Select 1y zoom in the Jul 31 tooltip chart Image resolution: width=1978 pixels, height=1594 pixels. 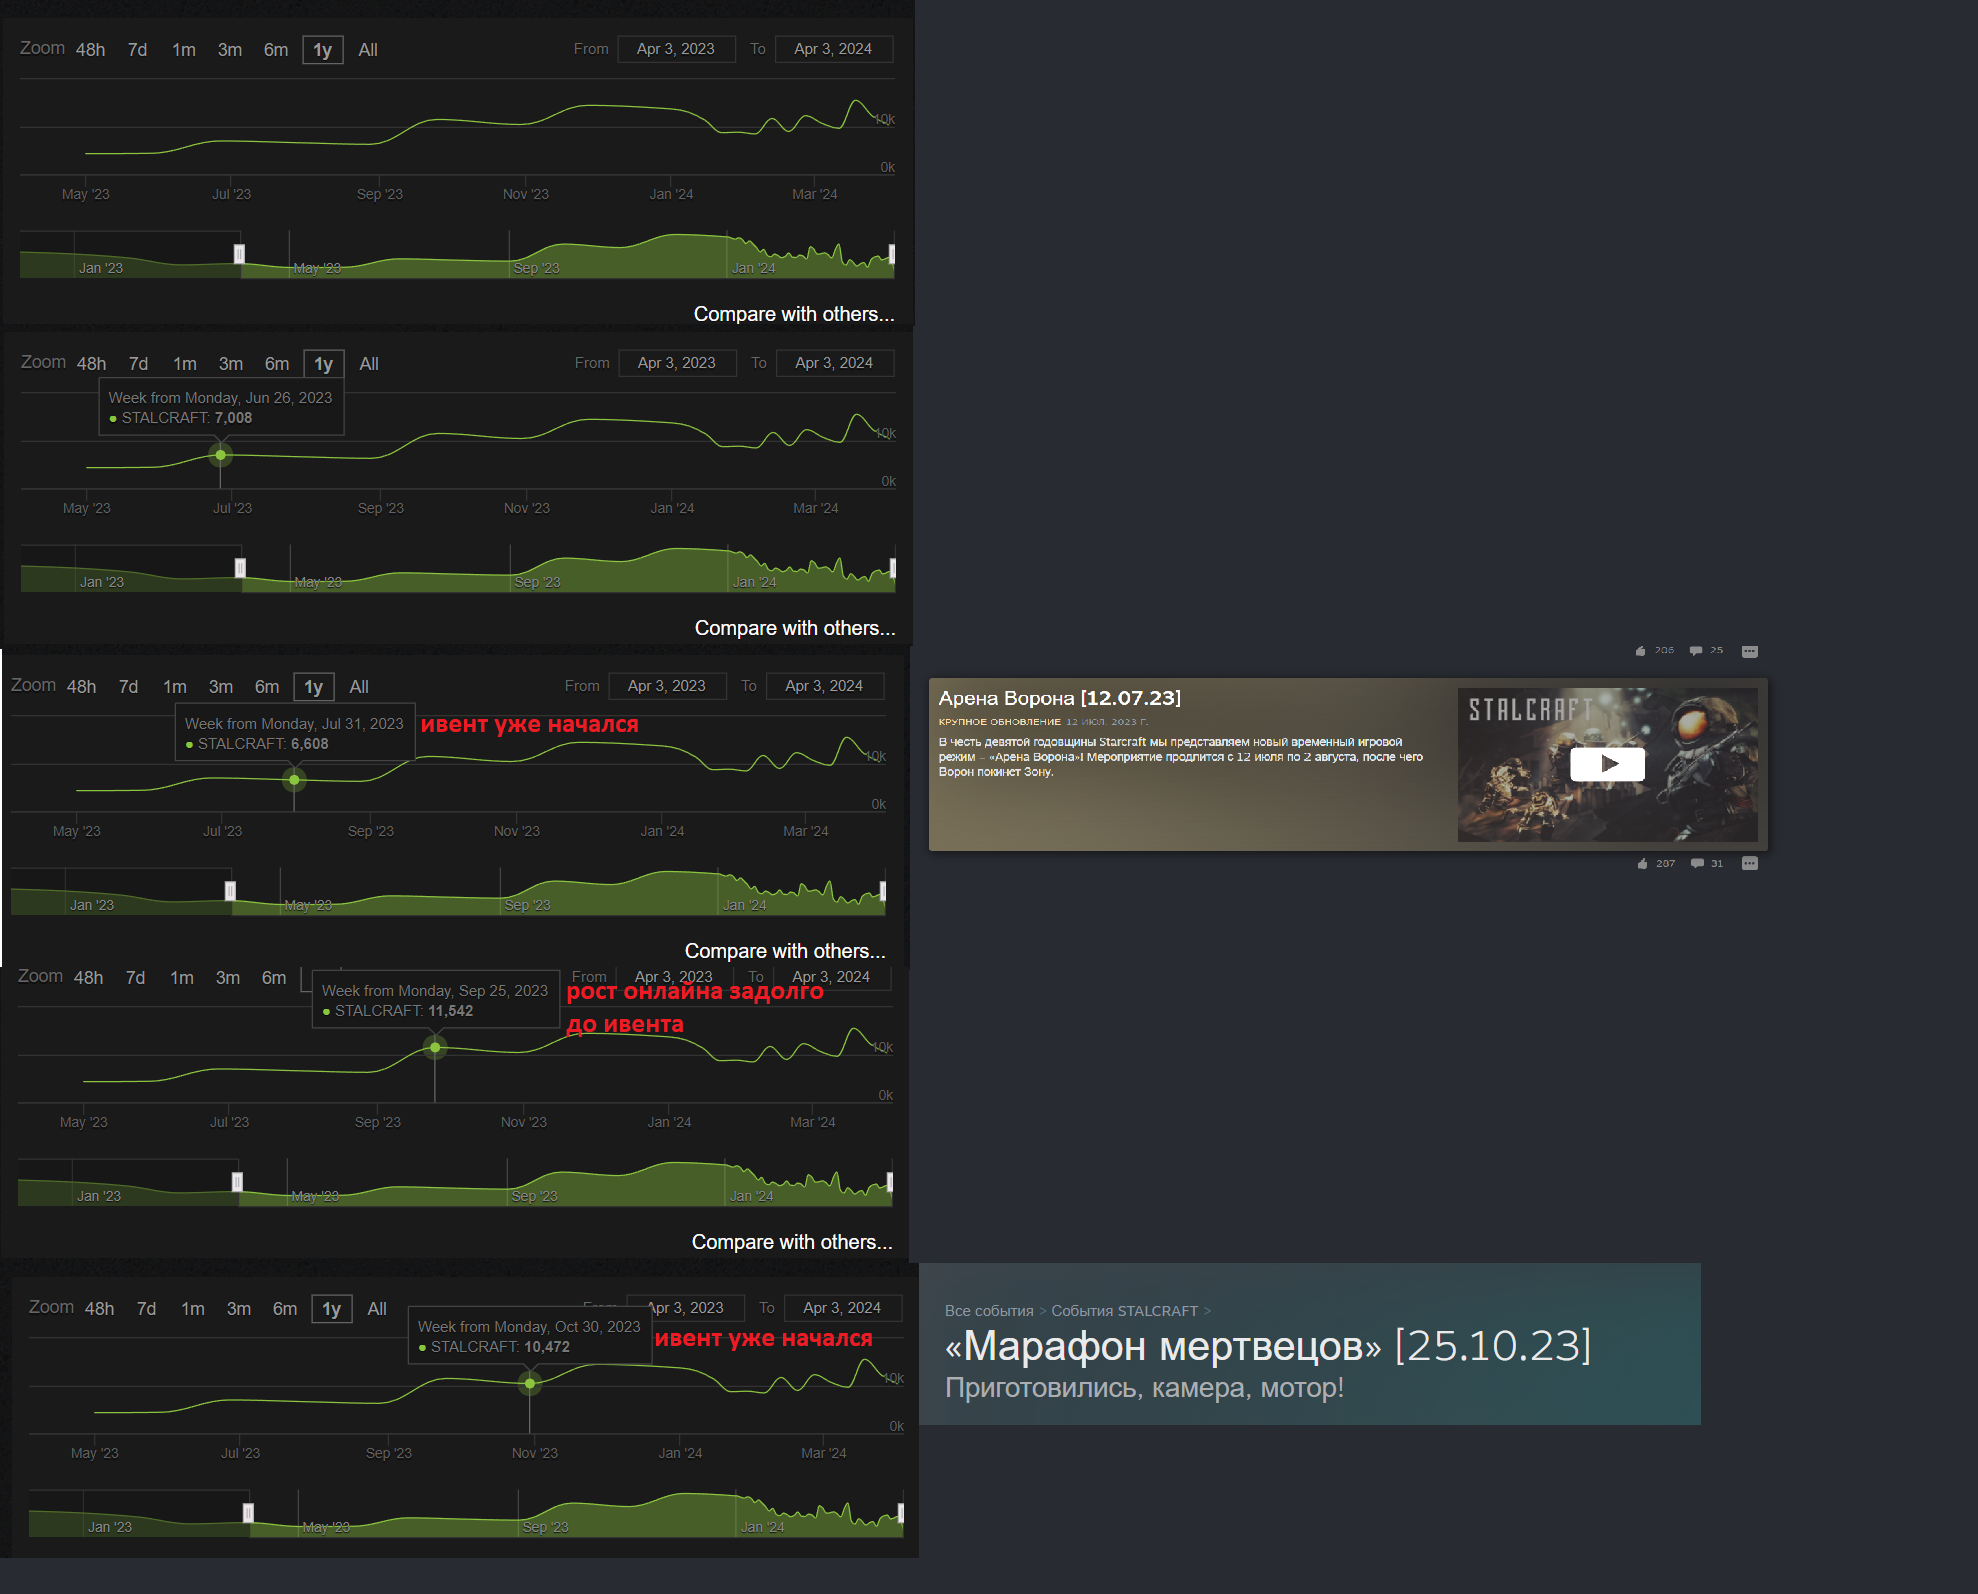[313, 687]
